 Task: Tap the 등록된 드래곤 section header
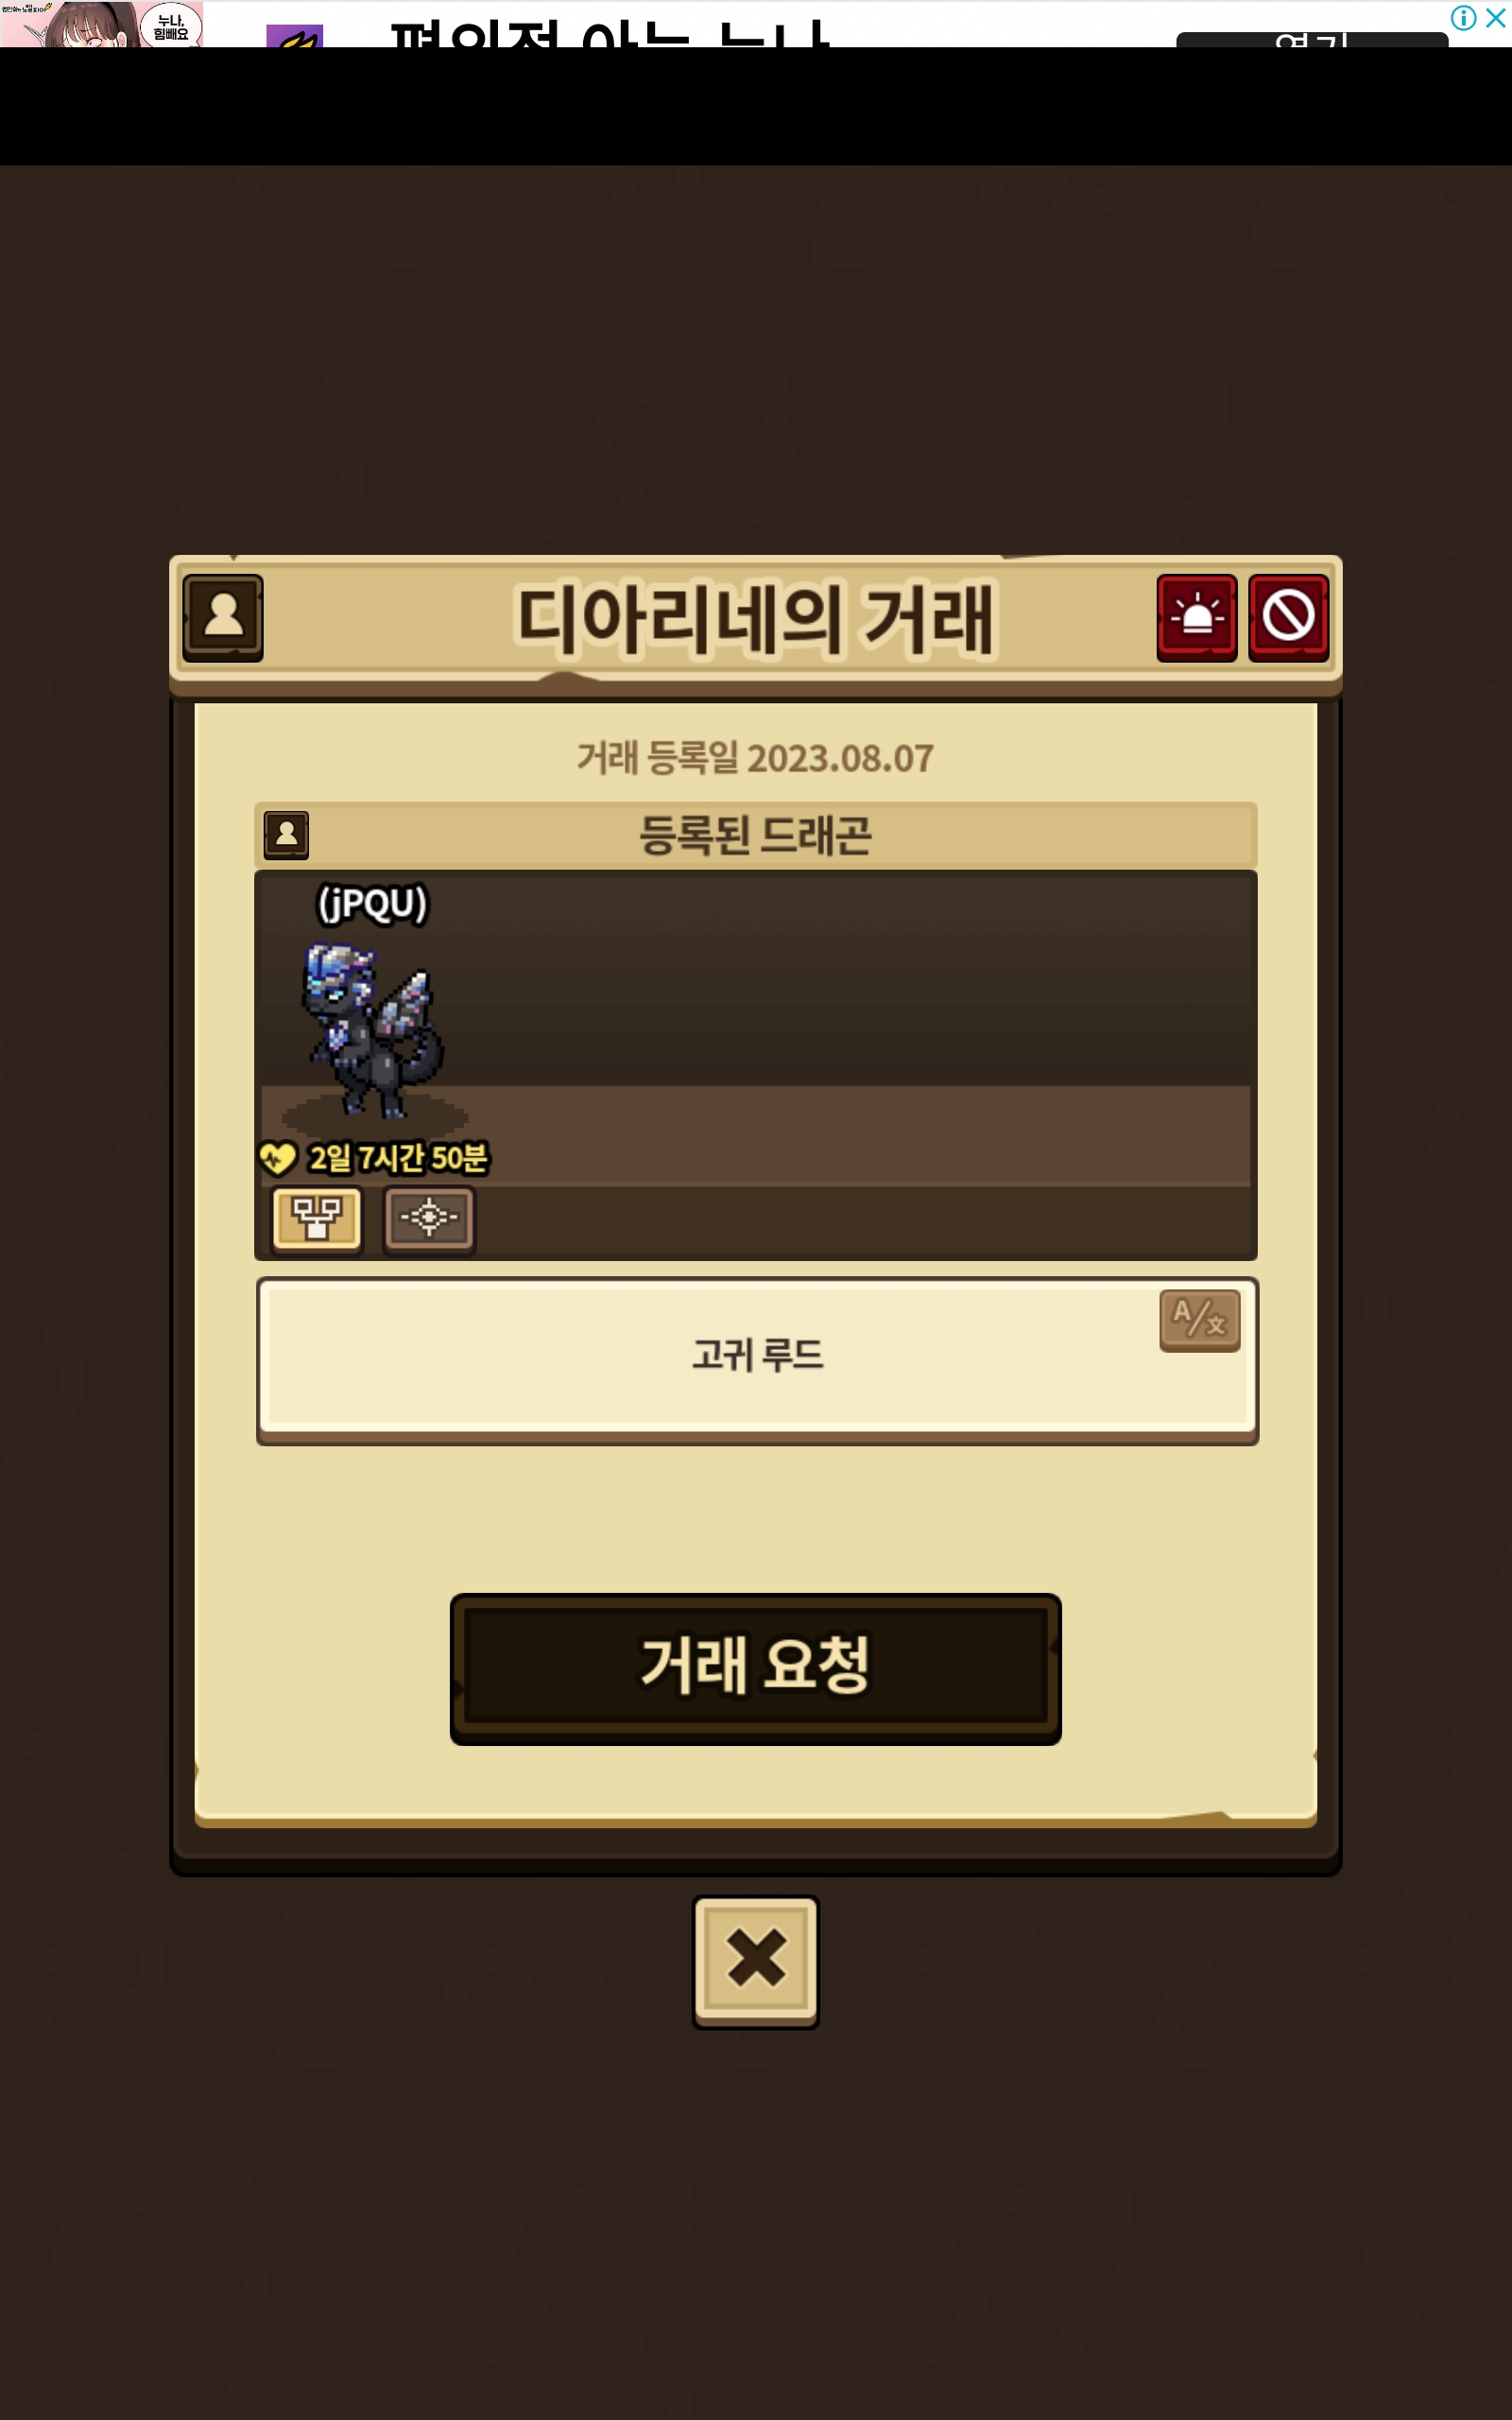[x=756, y=834]
